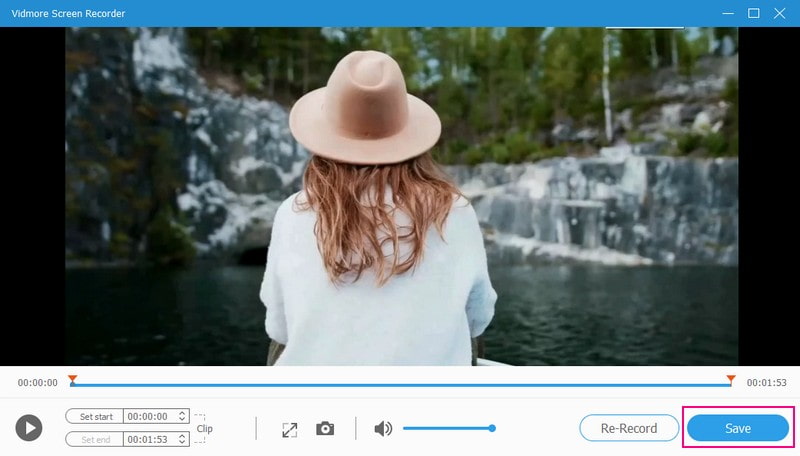Click the end trim marker on timeline
The image size is (800, 456).
tap(731, 380)
